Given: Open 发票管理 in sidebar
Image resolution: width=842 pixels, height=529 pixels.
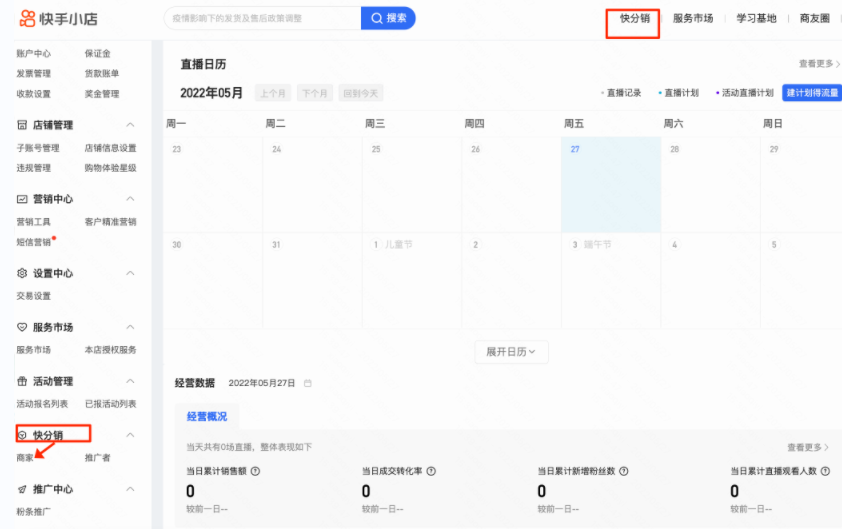Looking at the screenshot, I should tap(33, 73).
